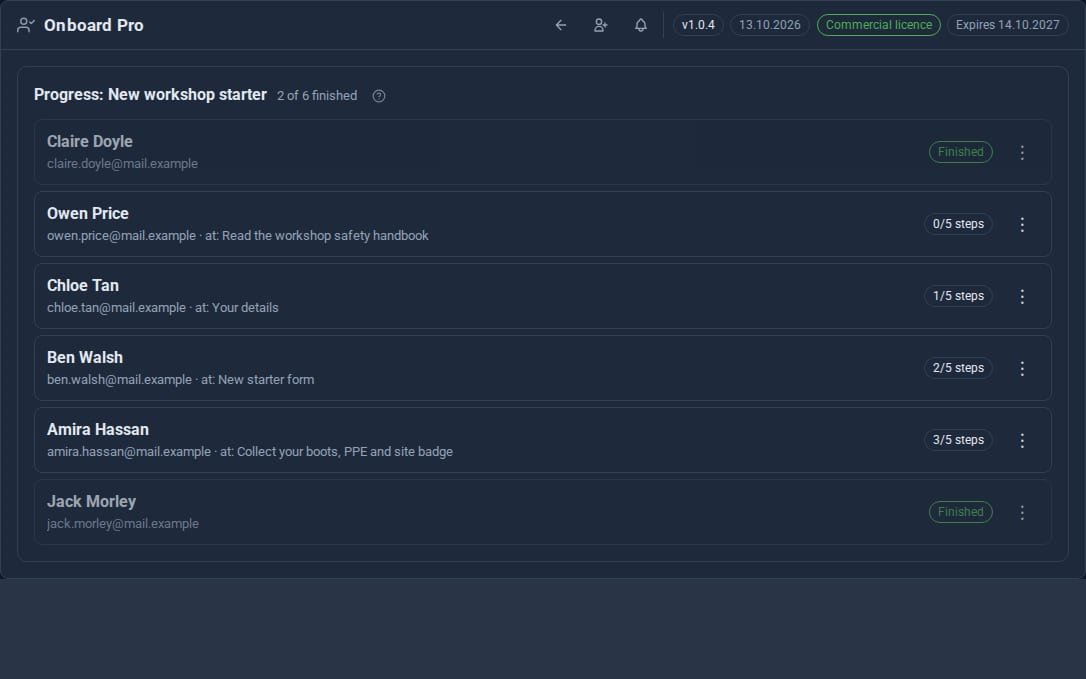Open the three-dot menu for Claire Doyle
This screenshot has height=679, width=1086.
click(x=1022, y=152)
